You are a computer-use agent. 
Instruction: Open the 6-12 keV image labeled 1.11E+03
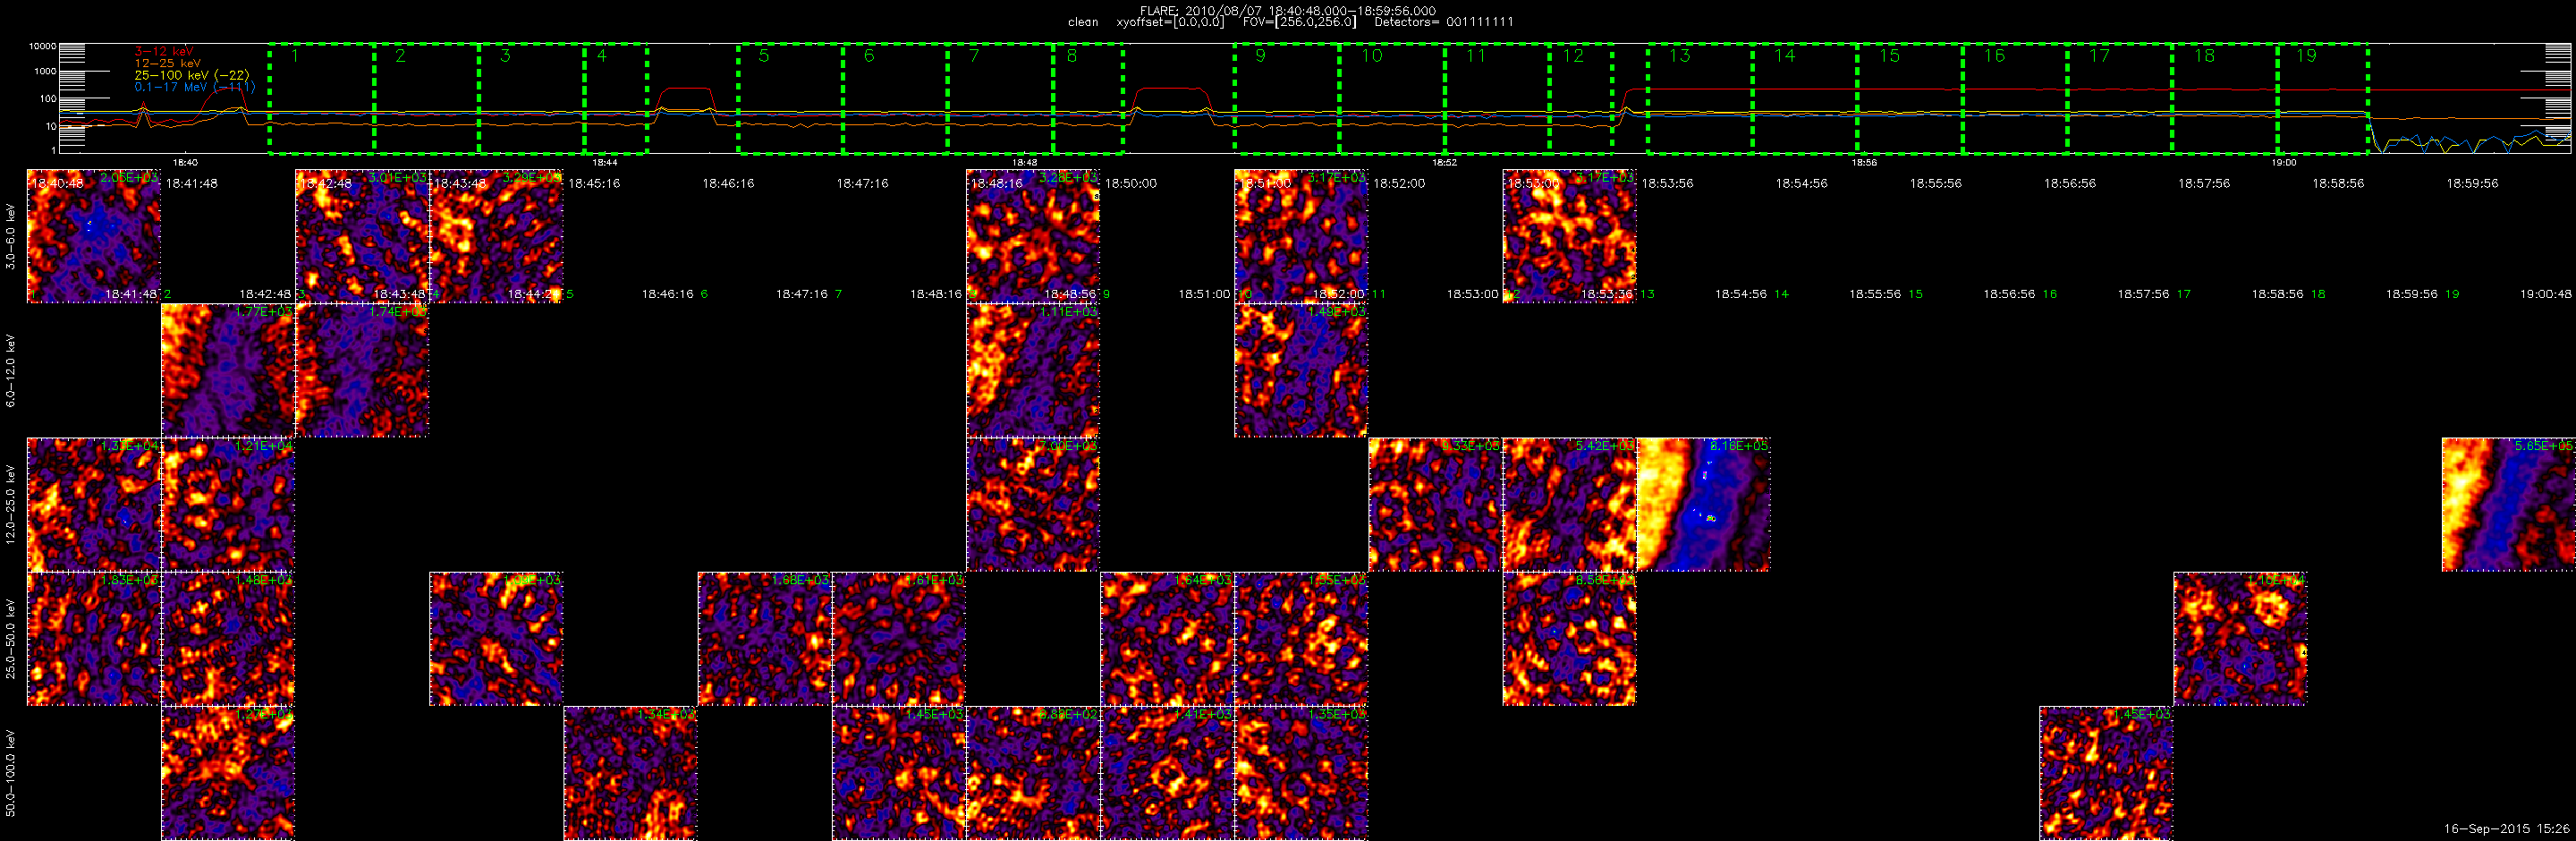1033,371
